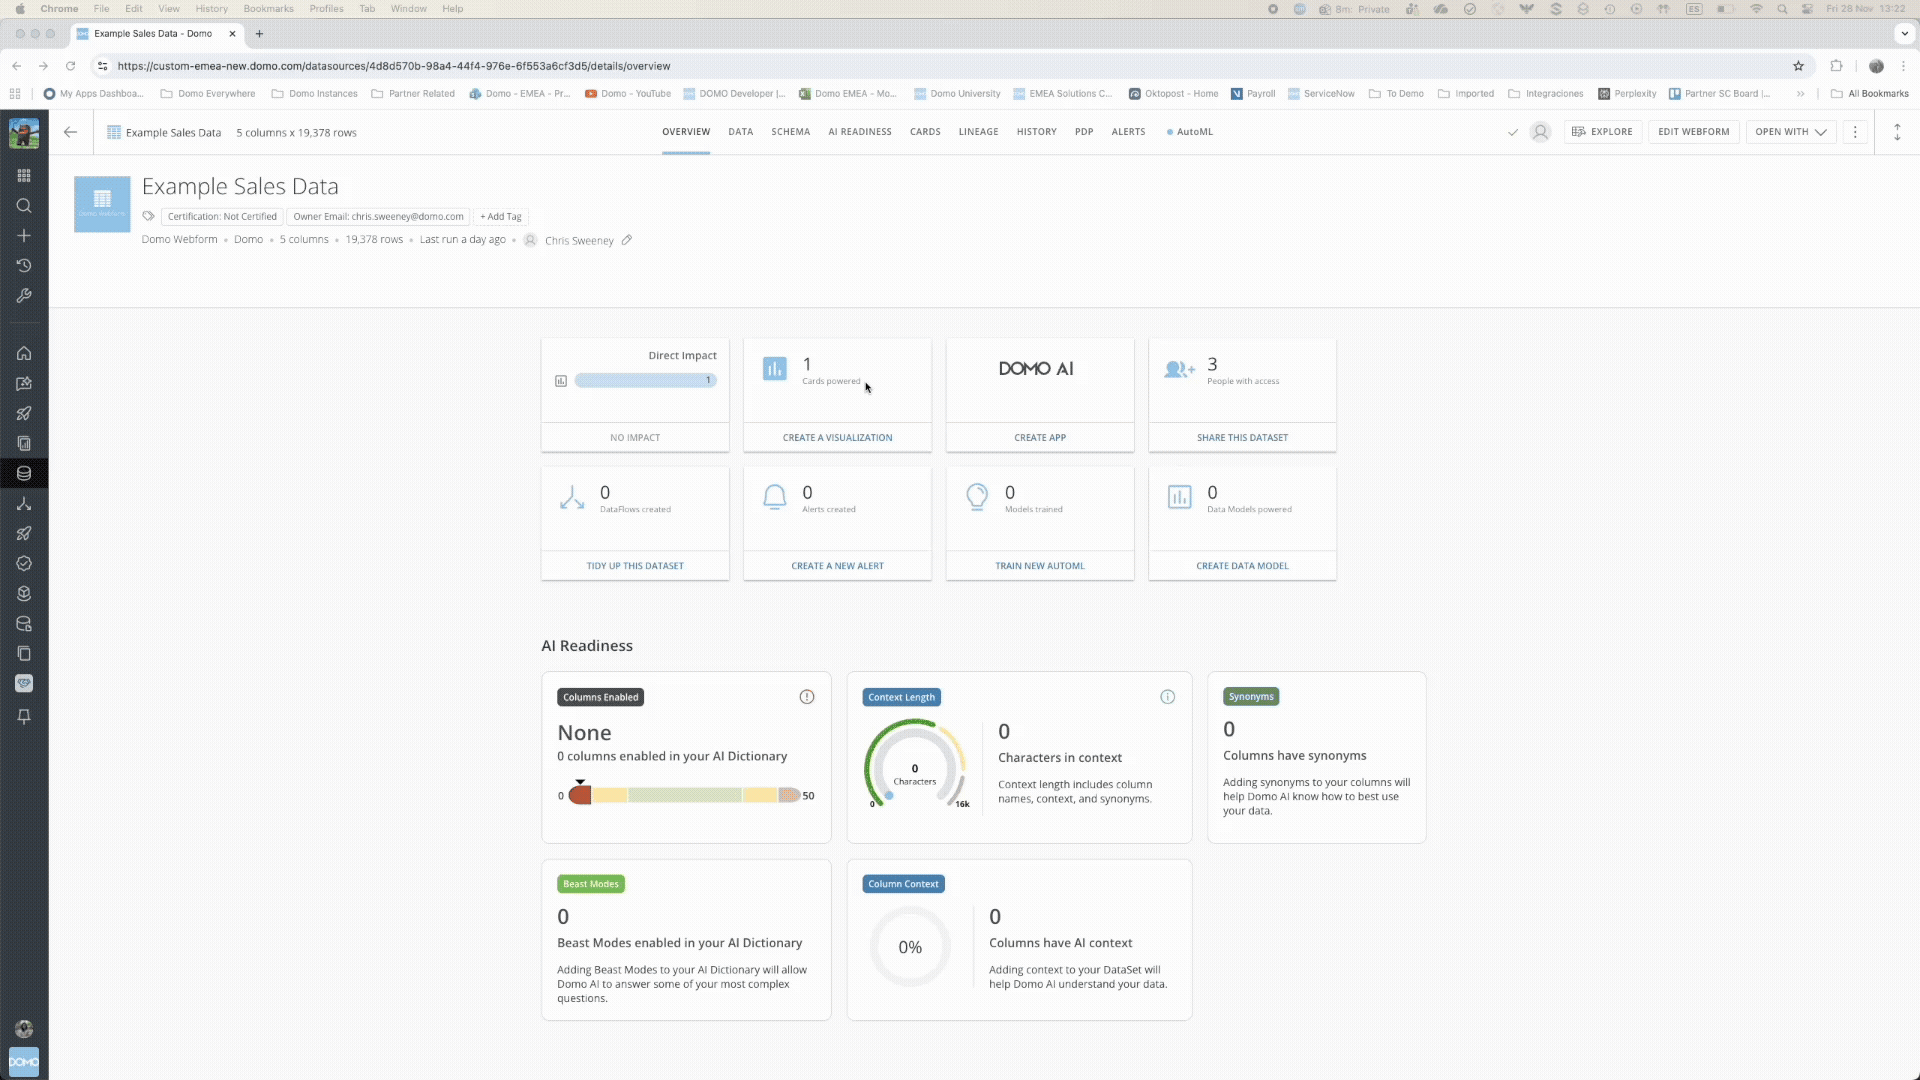Open the three-dot more options menu

tap(1855, 132)
